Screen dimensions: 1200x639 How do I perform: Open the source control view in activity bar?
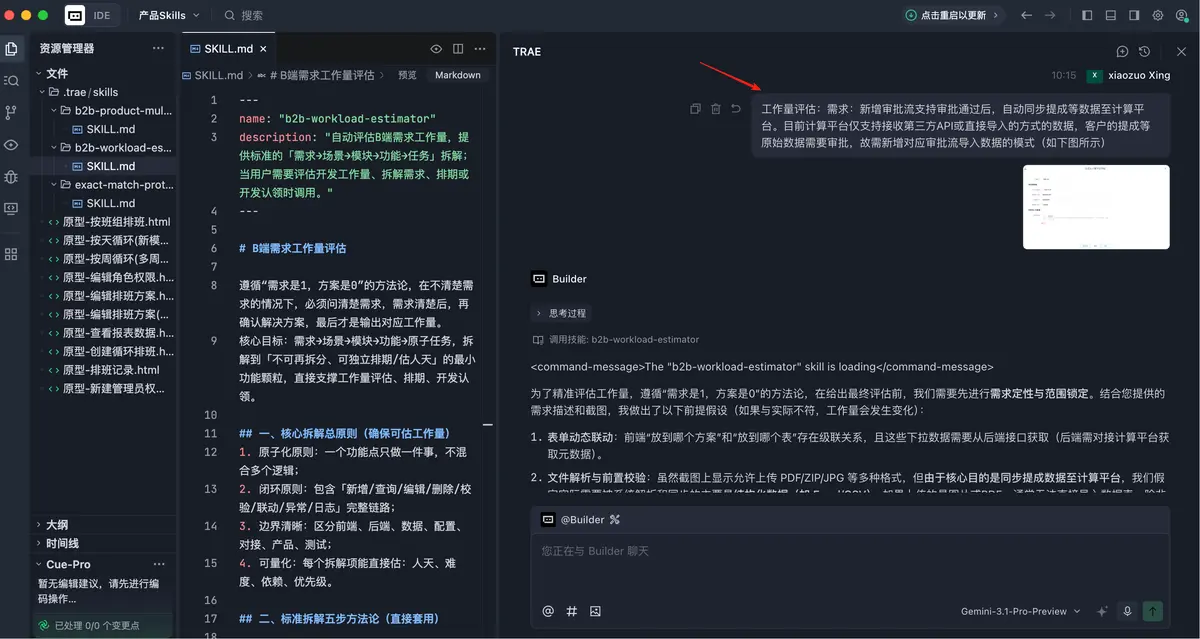click(11, 112)
